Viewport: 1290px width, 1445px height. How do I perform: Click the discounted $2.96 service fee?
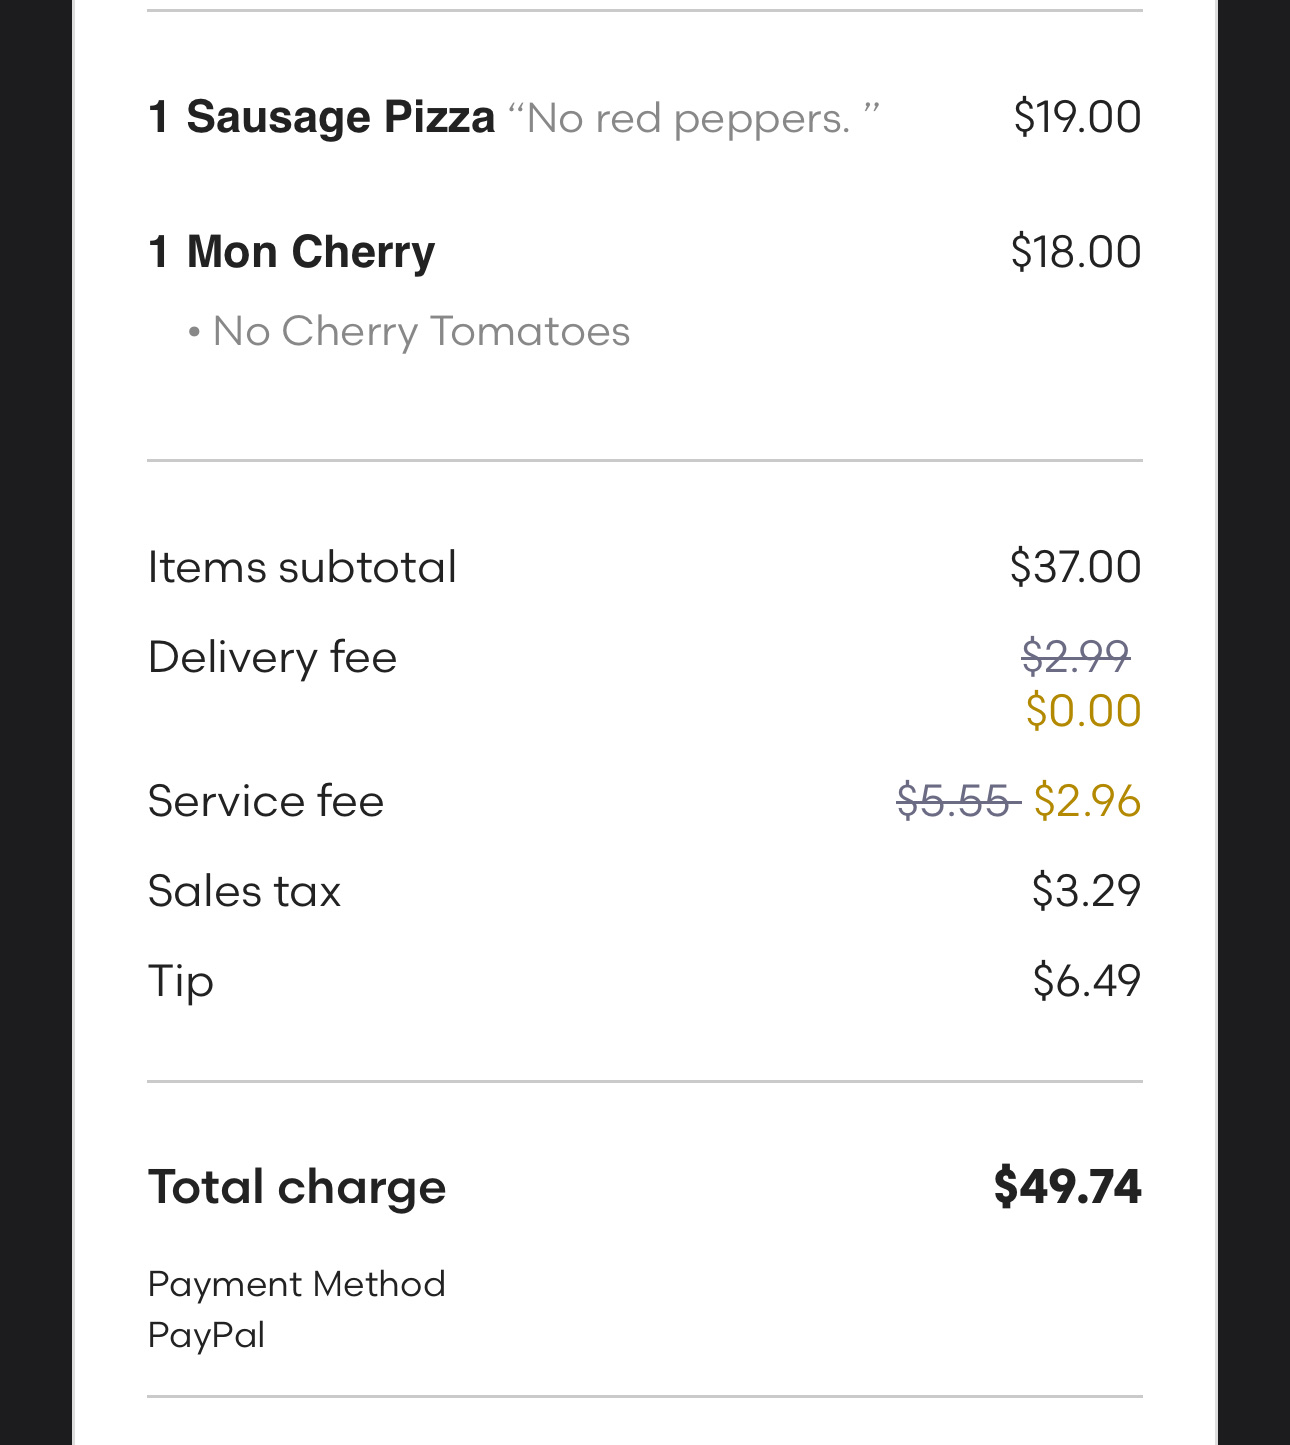1087,801
